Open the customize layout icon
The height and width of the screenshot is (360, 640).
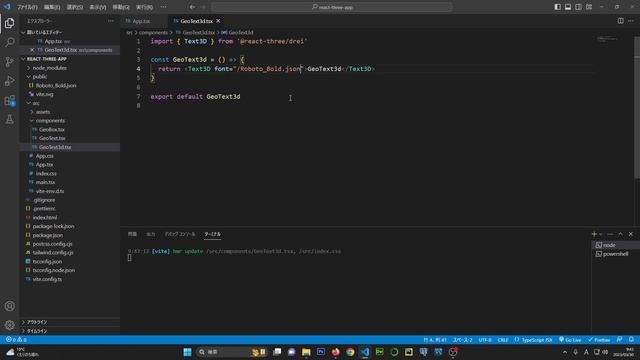(x=589, y=7)
